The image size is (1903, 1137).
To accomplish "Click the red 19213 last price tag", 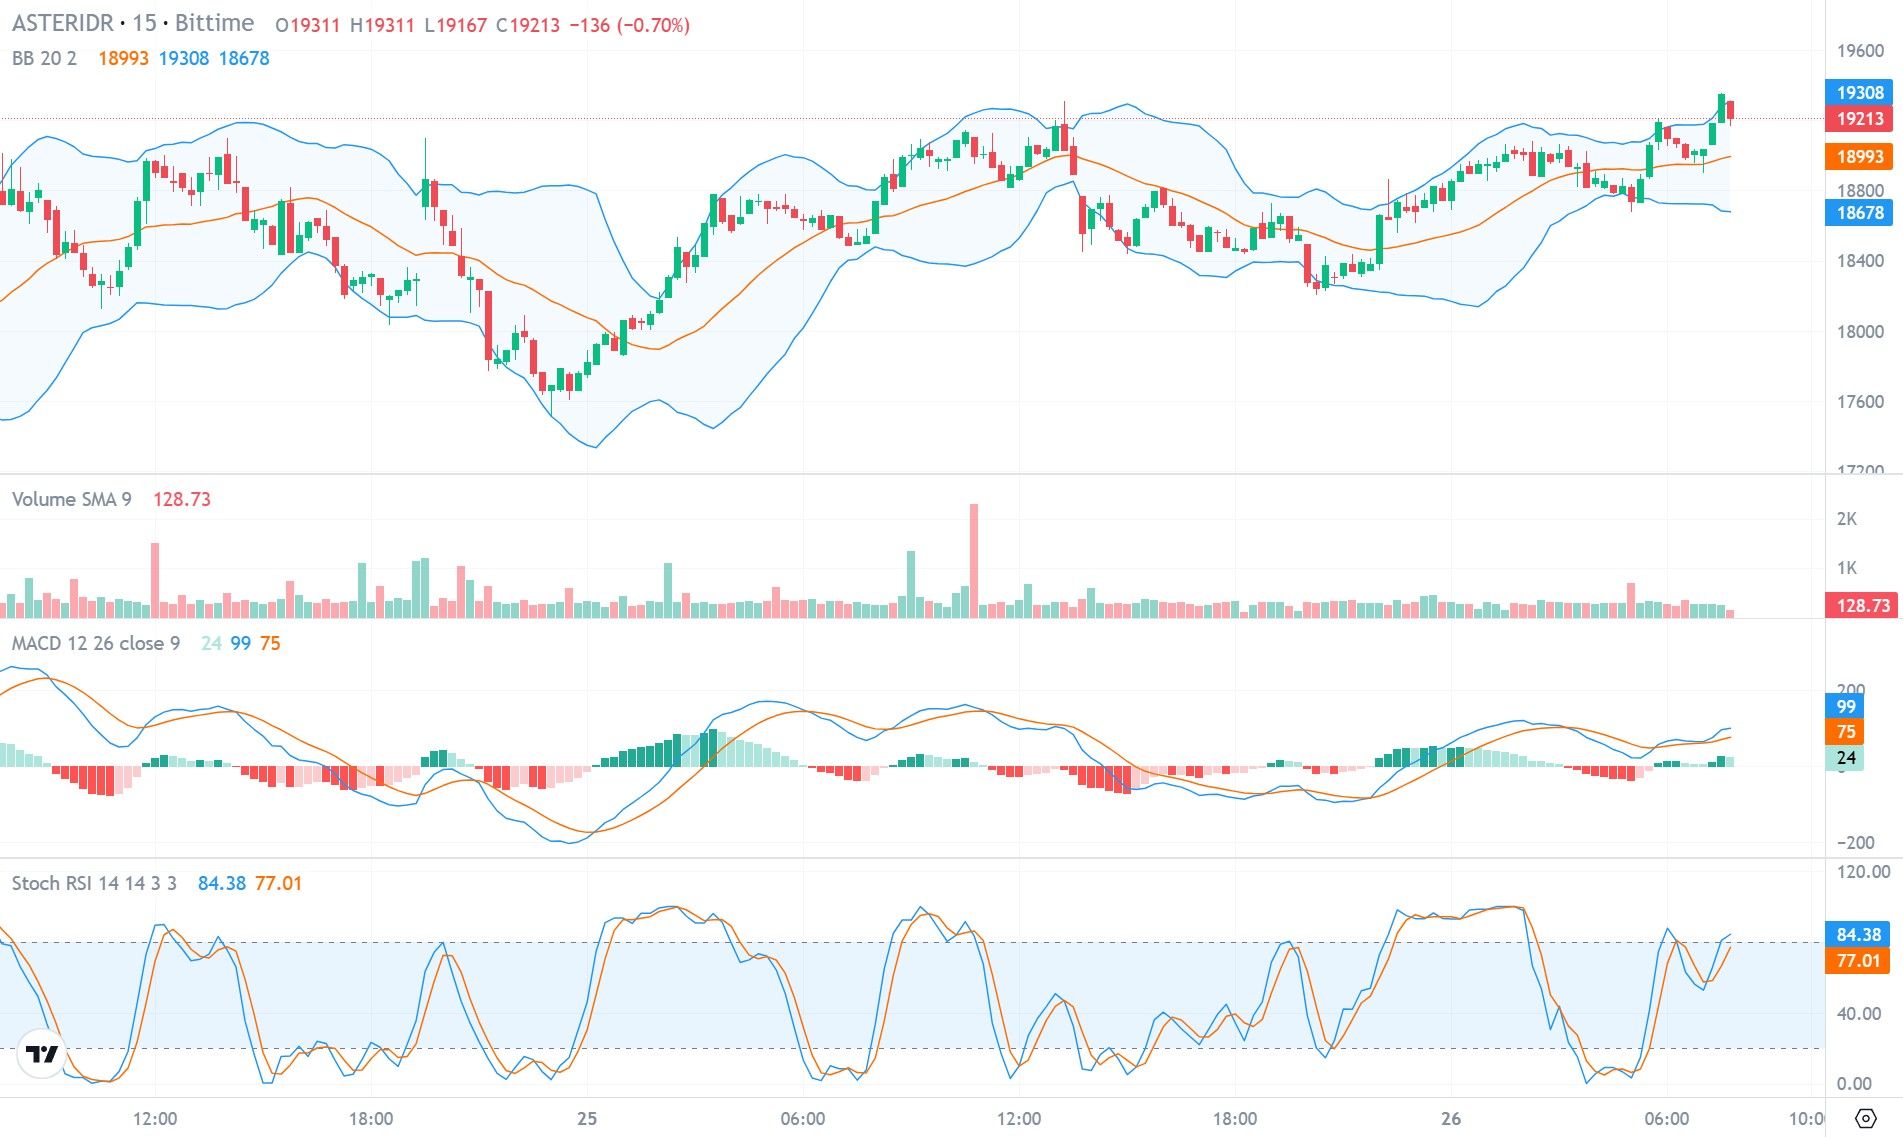I will [1857, 119].
